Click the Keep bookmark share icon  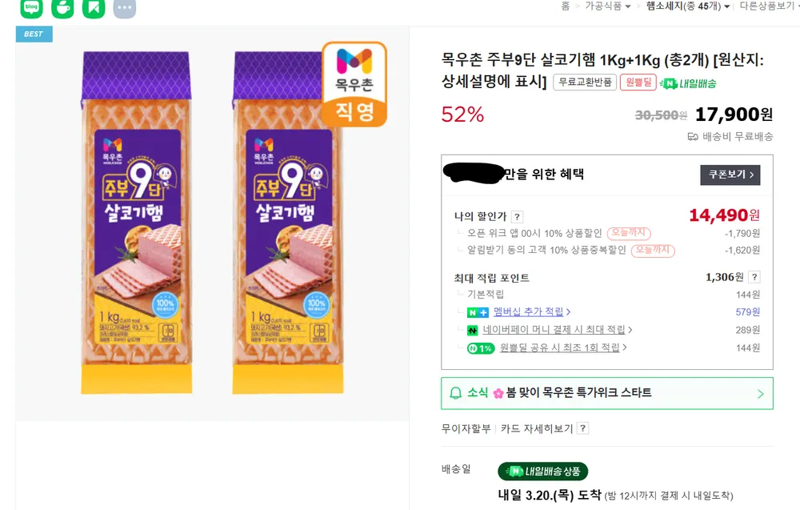(93, 7)
